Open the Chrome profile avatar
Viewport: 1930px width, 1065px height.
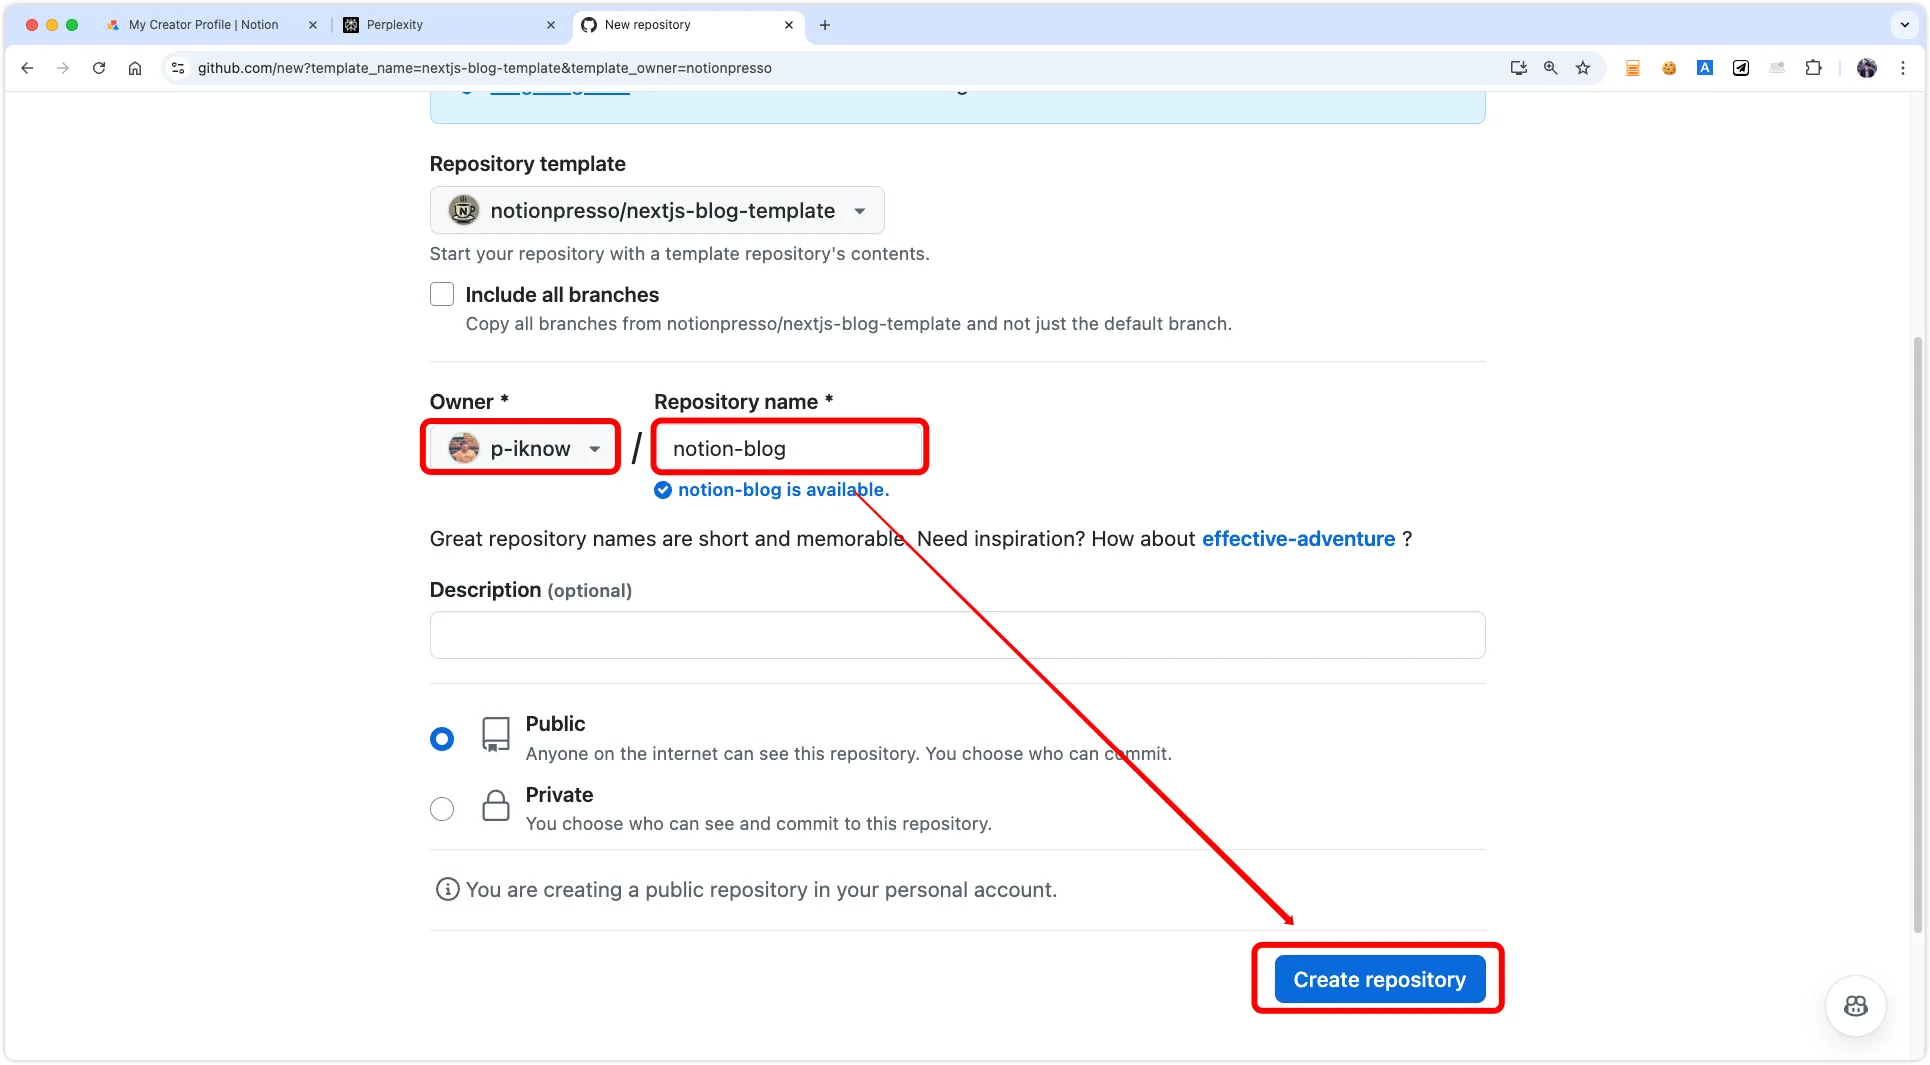(x=1866, y=68)
